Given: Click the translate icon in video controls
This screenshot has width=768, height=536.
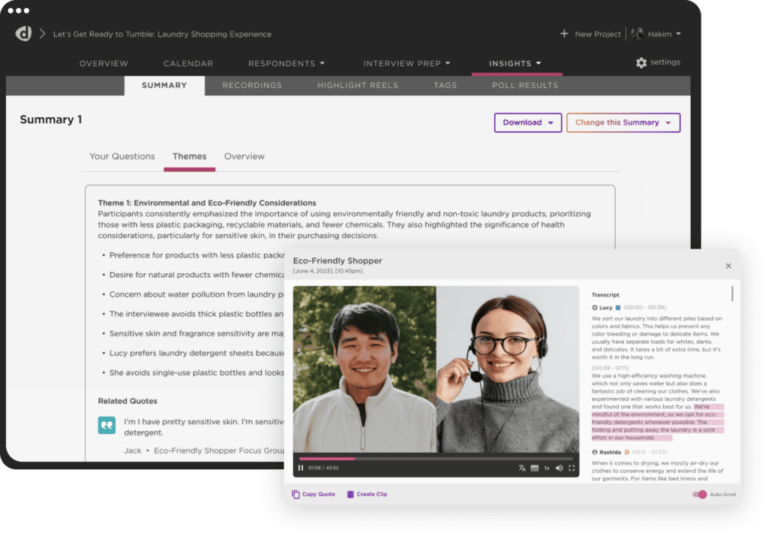Looking at the screenshot, I should tap(522, 467).
